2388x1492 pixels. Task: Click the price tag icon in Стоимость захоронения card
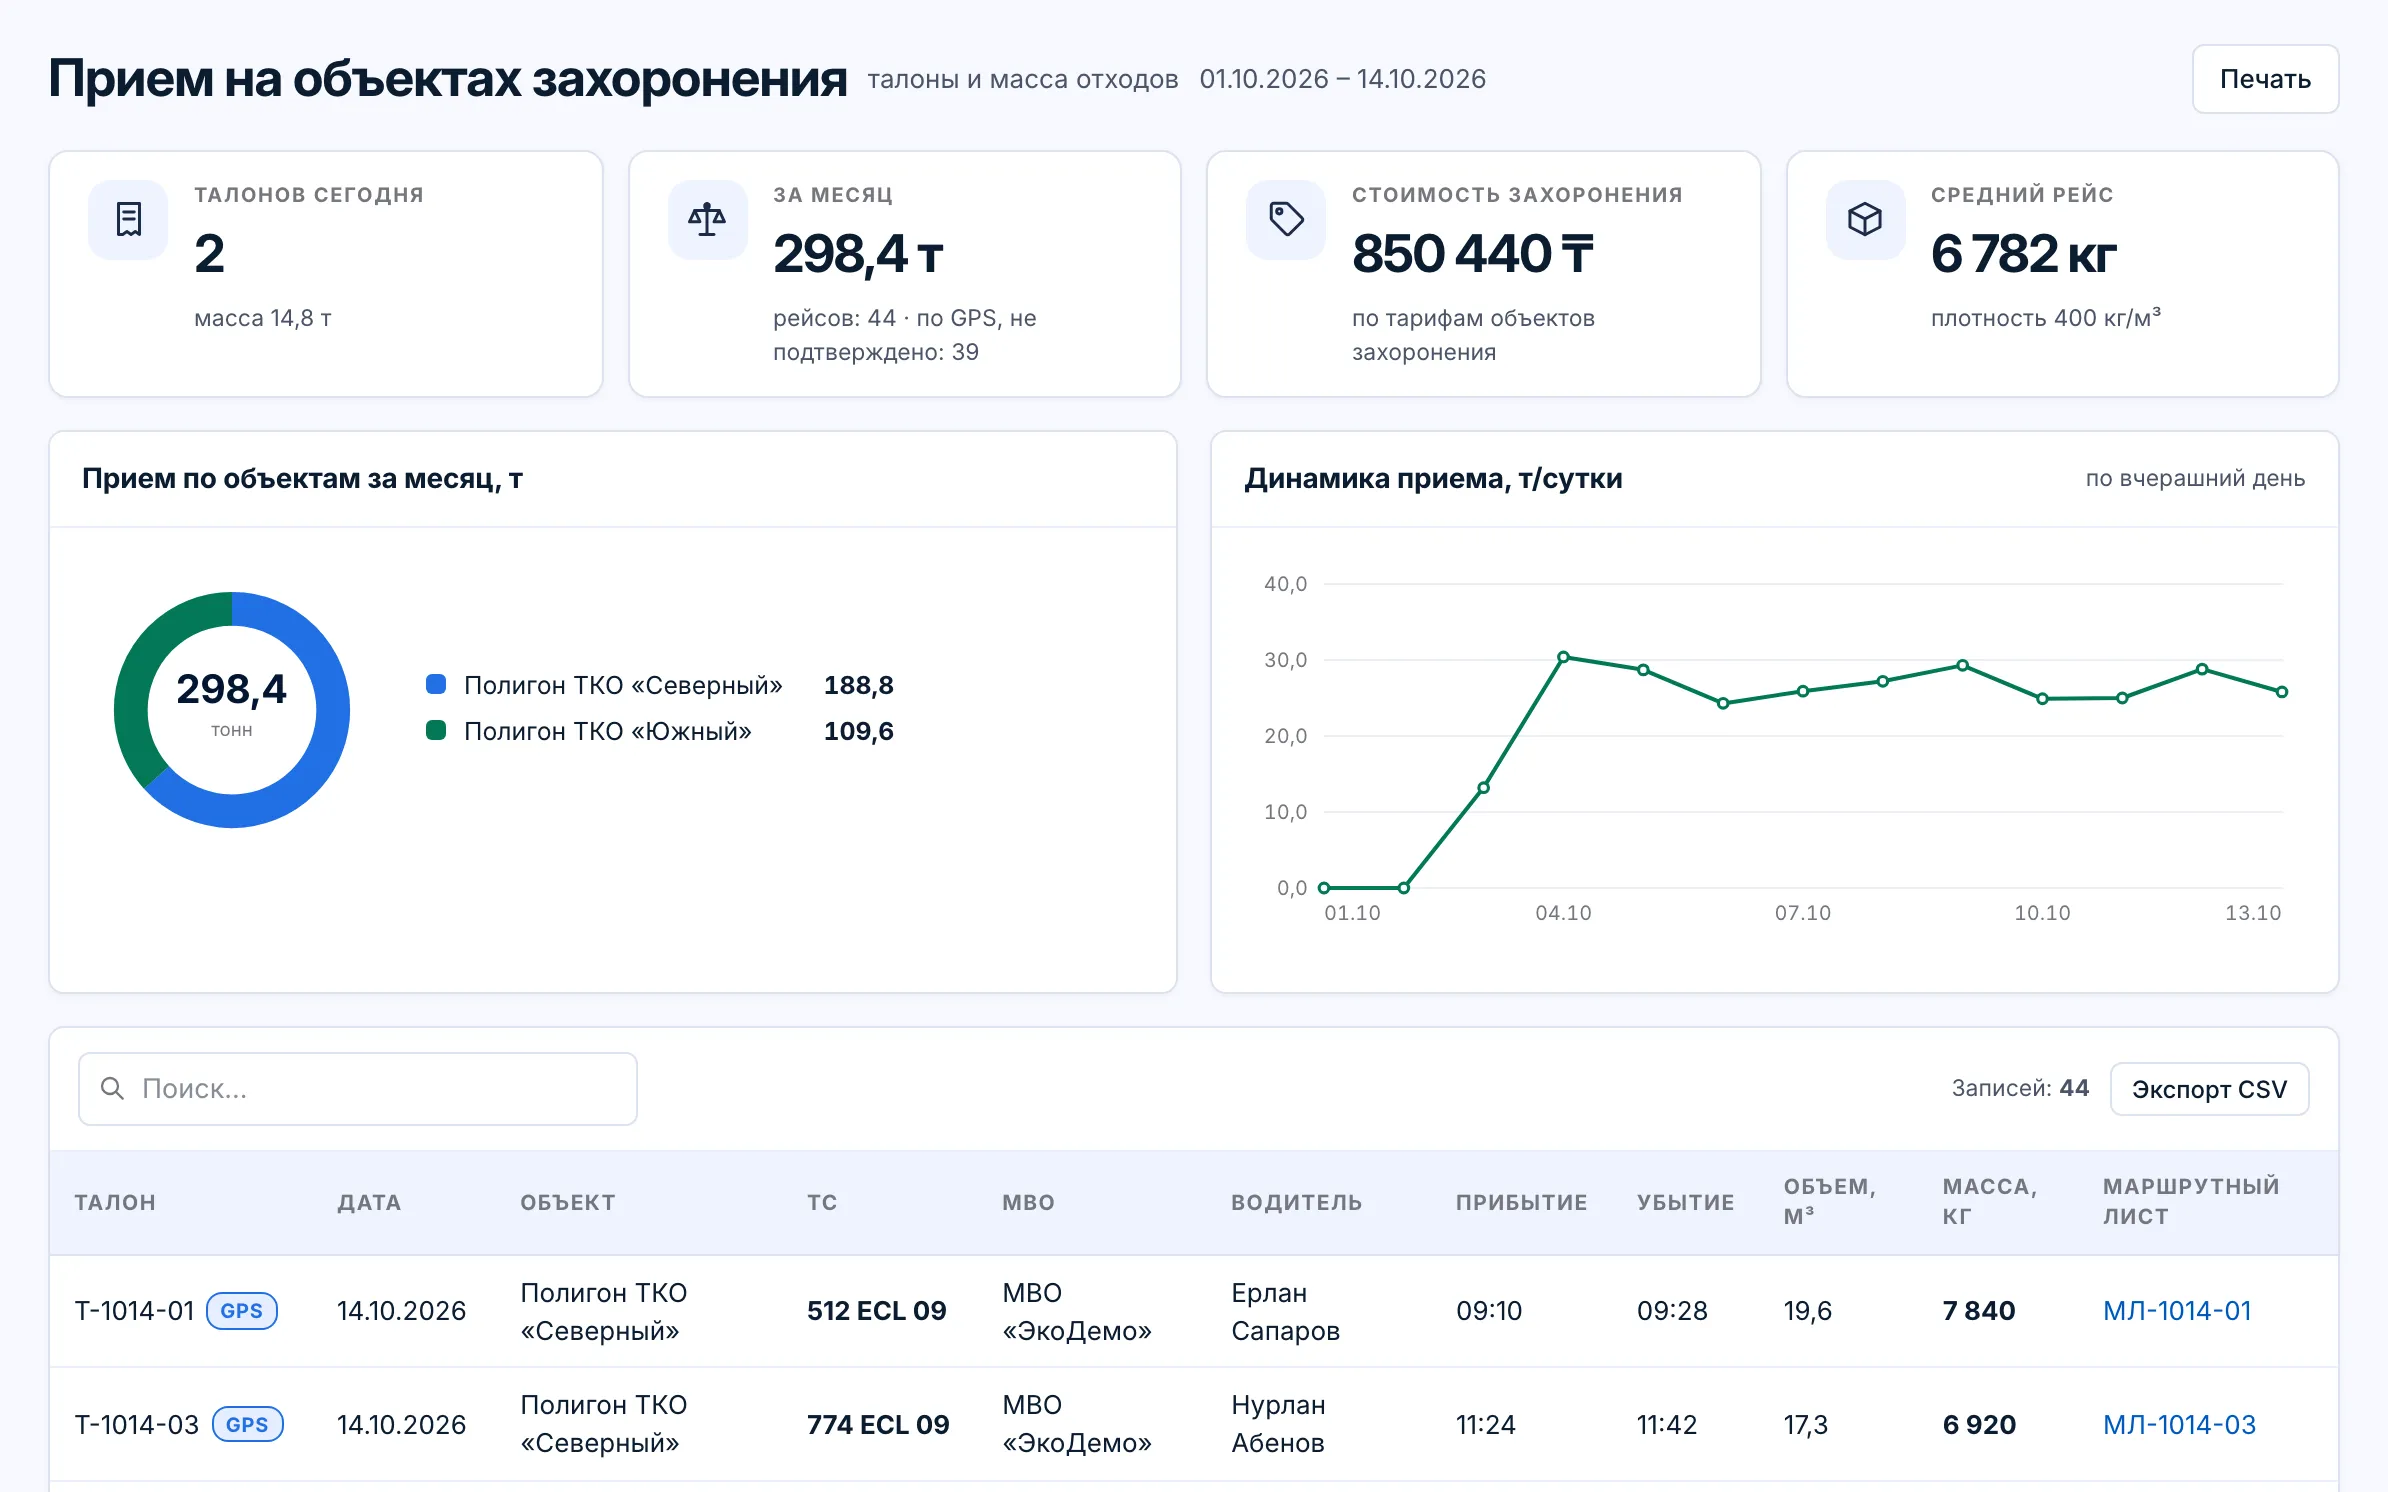point(1286,219)
